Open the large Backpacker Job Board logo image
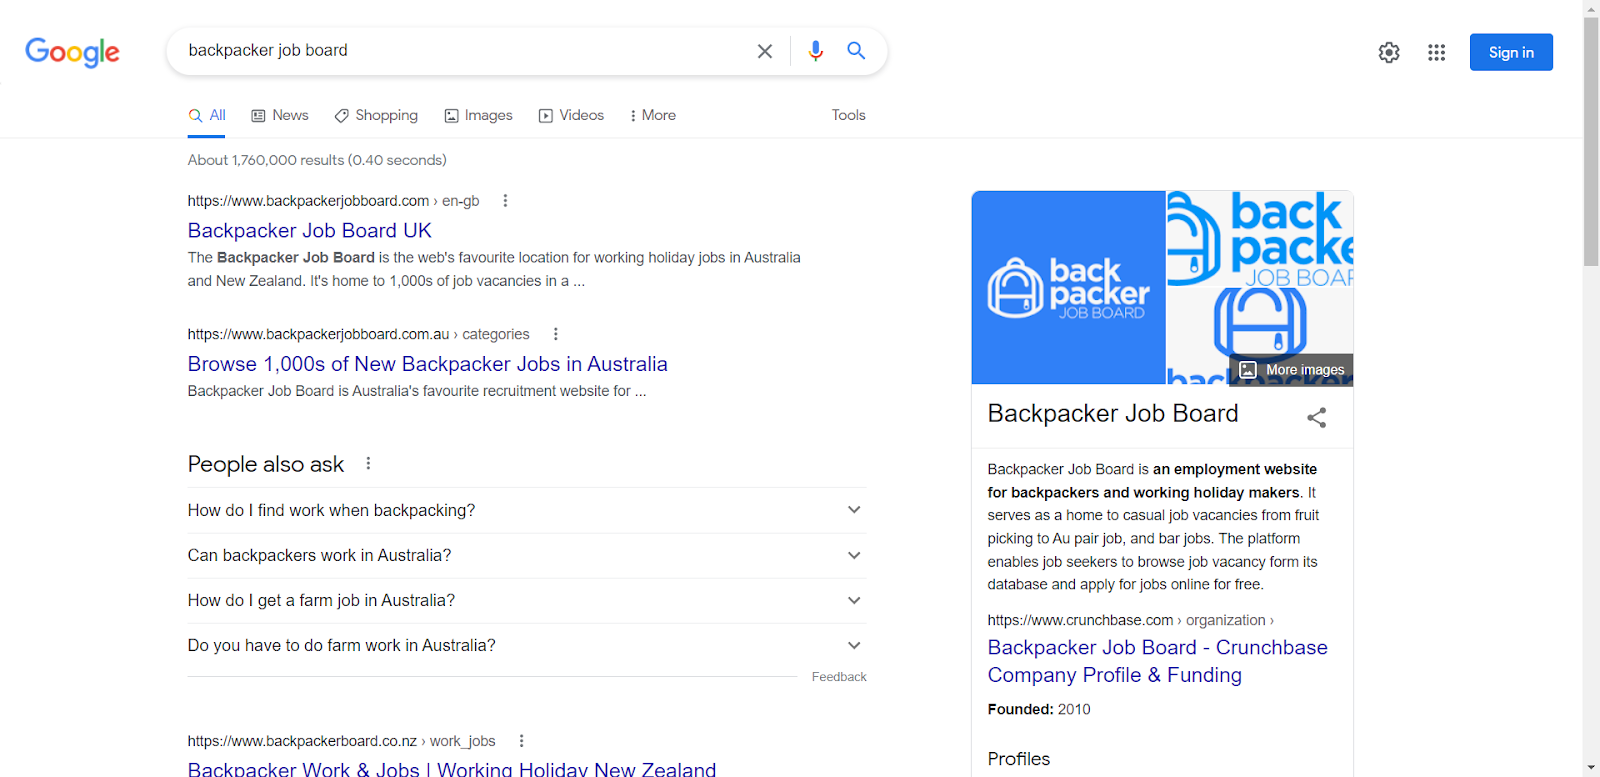The height and width of the screenshot is (777, 1600). coord(1068,288)
